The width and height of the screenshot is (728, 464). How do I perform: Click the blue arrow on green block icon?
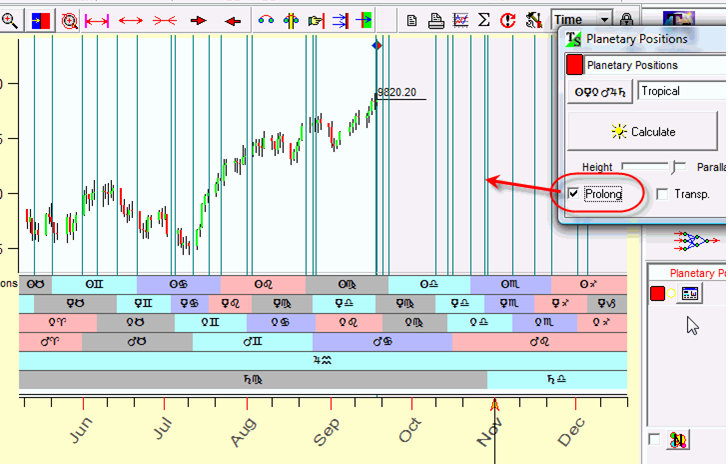[364, 20]
